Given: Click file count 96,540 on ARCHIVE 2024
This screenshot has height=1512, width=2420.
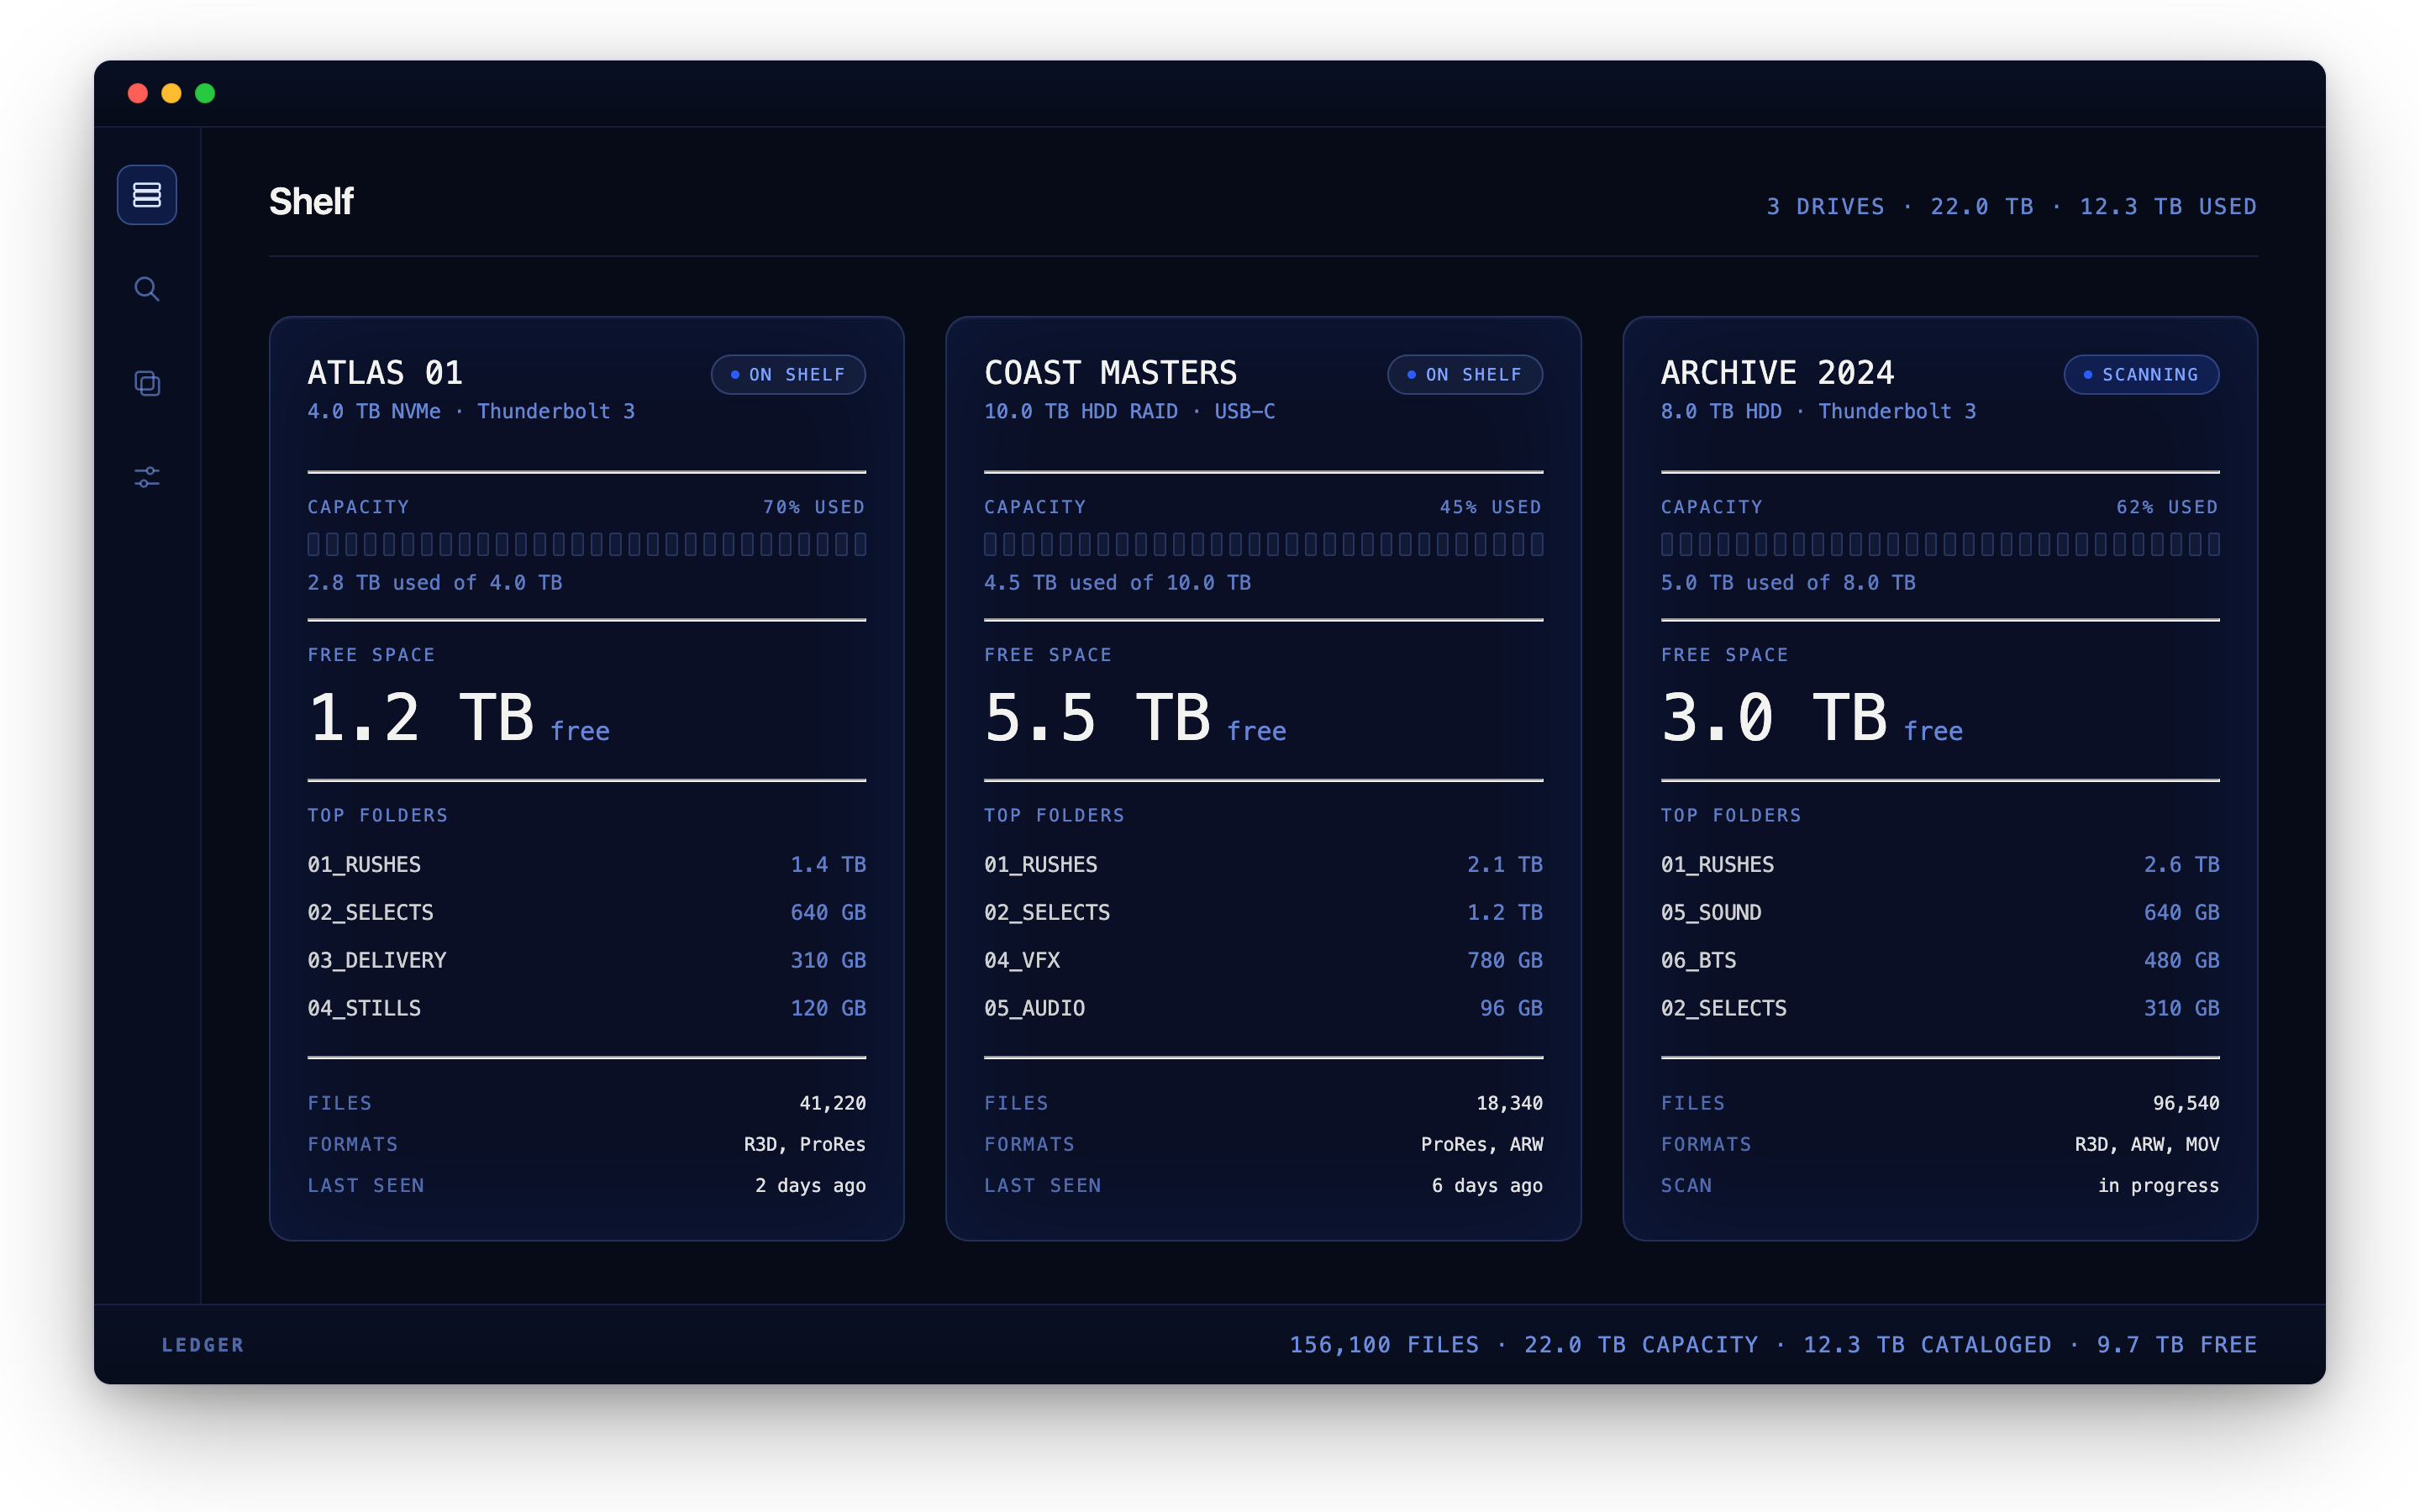Looking at the screenshot, I should (2186, 1103).
